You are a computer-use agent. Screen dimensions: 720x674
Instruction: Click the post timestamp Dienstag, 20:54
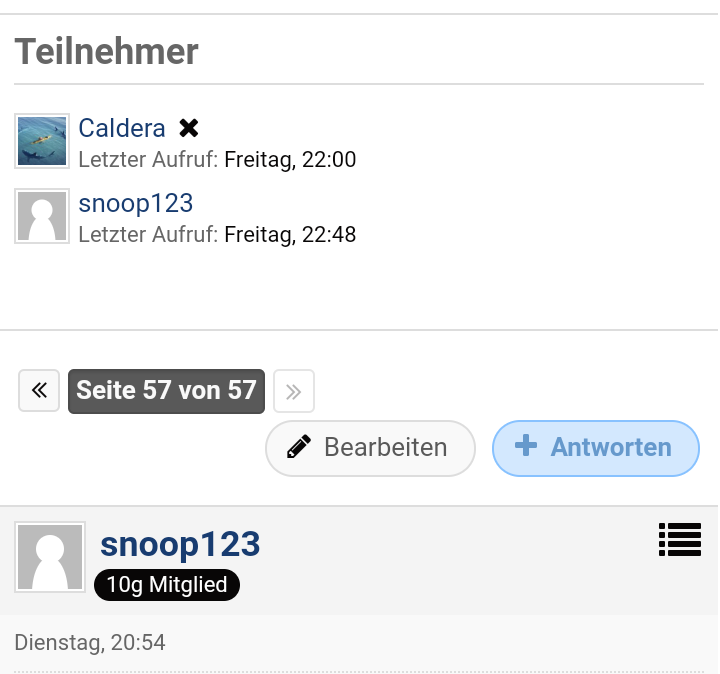tap(90, 643)
